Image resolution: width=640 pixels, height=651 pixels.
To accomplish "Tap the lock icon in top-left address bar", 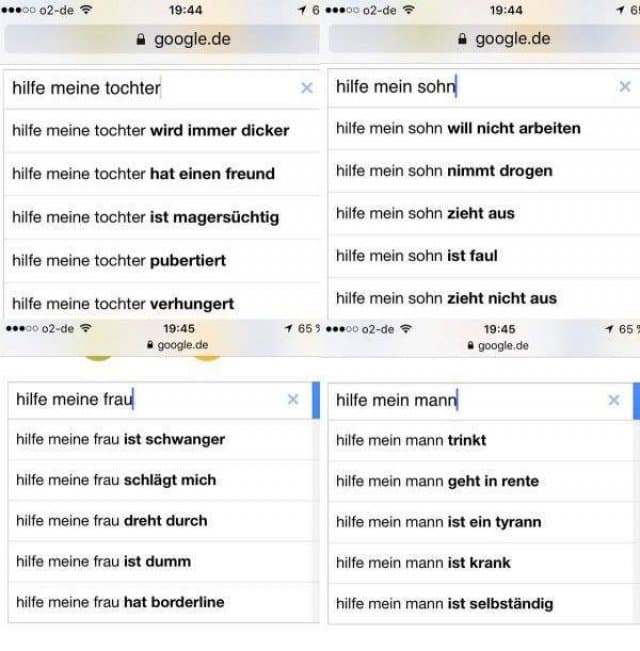I will pos(141,39).
